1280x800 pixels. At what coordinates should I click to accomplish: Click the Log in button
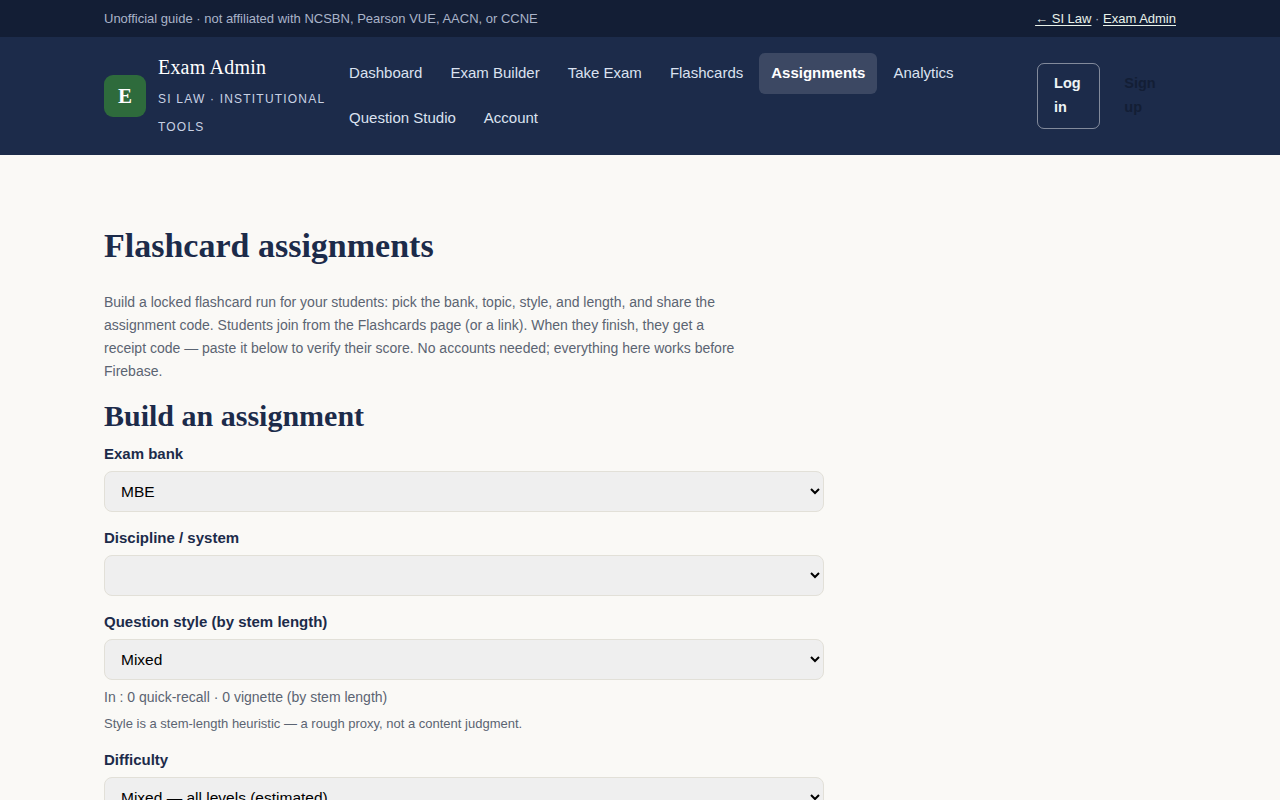tap(1068, 96)
